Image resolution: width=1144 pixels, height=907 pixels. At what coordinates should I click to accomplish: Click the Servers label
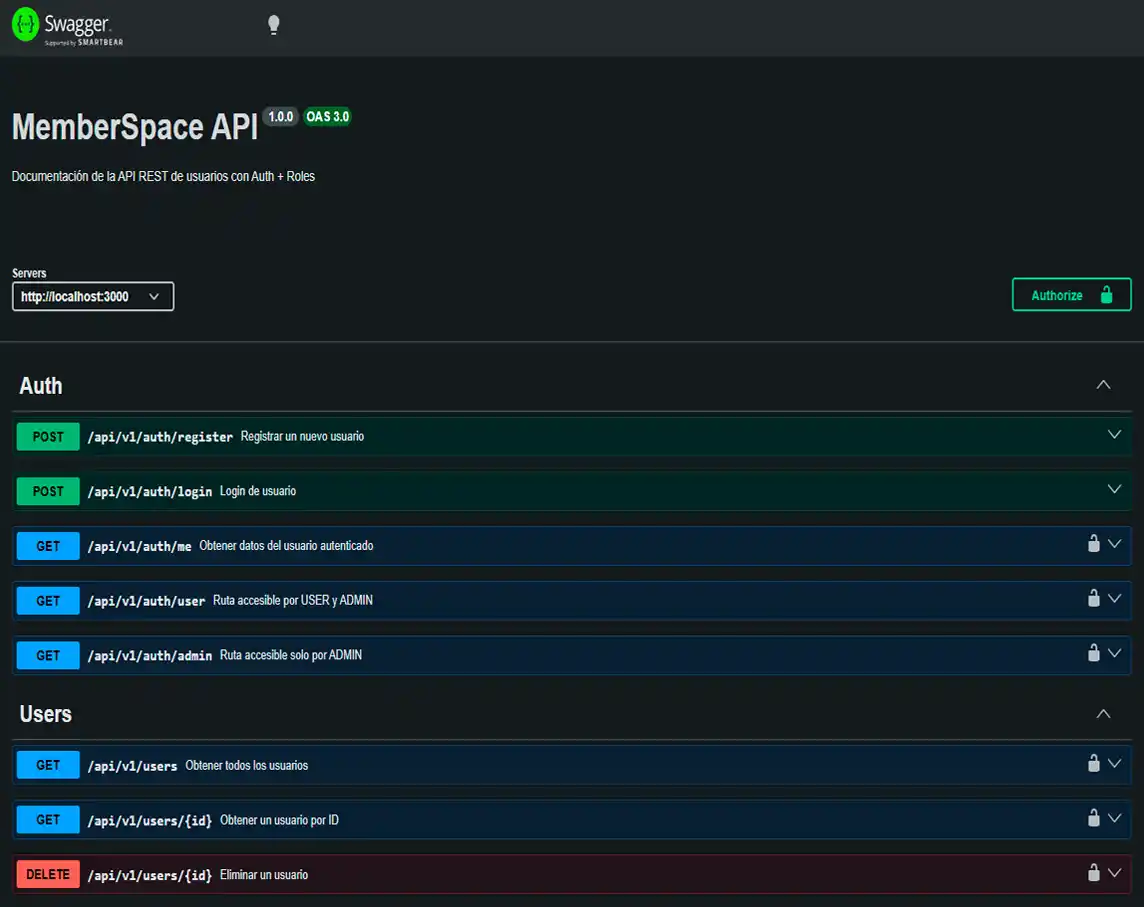[x=29, y=273]
